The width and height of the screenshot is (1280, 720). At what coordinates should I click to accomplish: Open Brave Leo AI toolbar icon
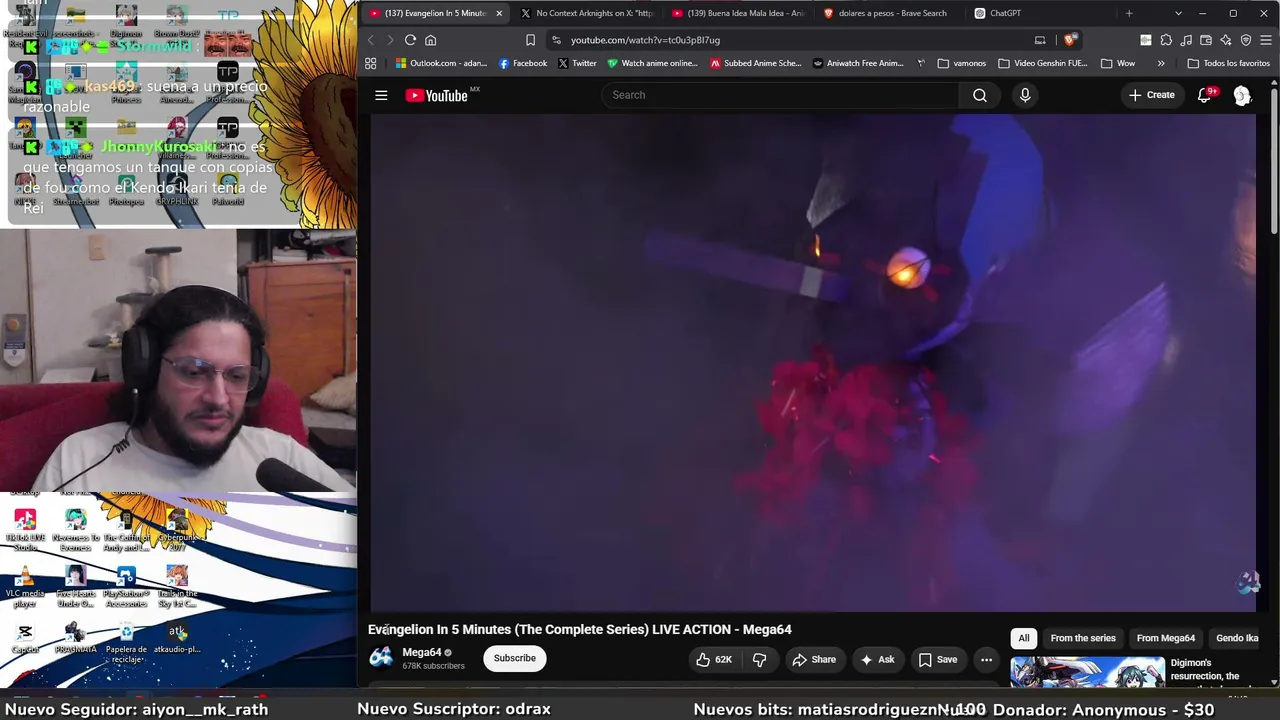click(1226, 40)
